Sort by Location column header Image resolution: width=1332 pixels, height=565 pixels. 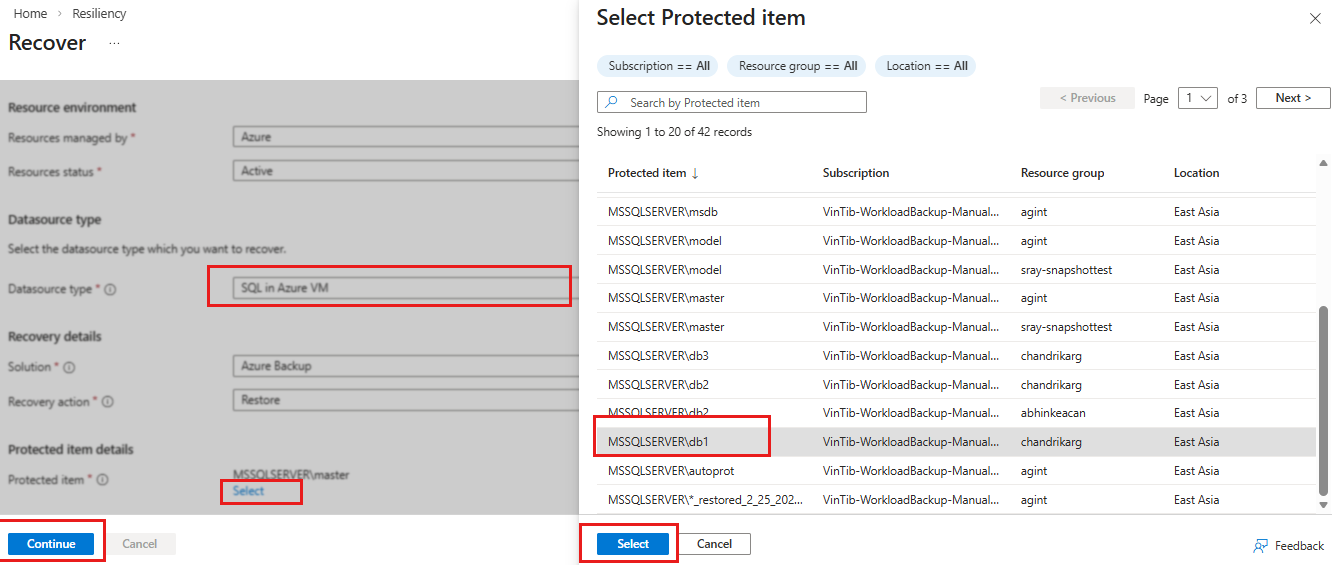(1196, 173)
